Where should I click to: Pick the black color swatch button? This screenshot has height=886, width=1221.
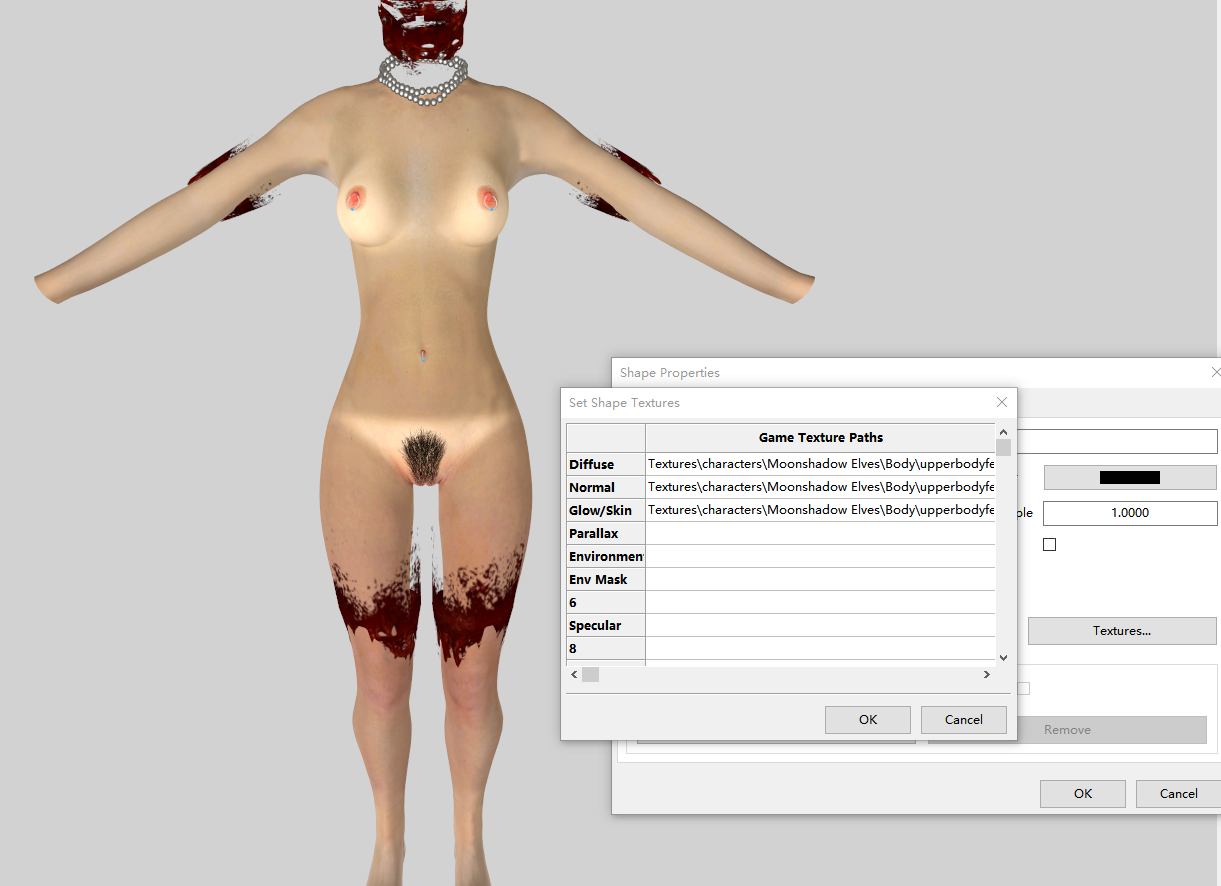click(1130, 477)
